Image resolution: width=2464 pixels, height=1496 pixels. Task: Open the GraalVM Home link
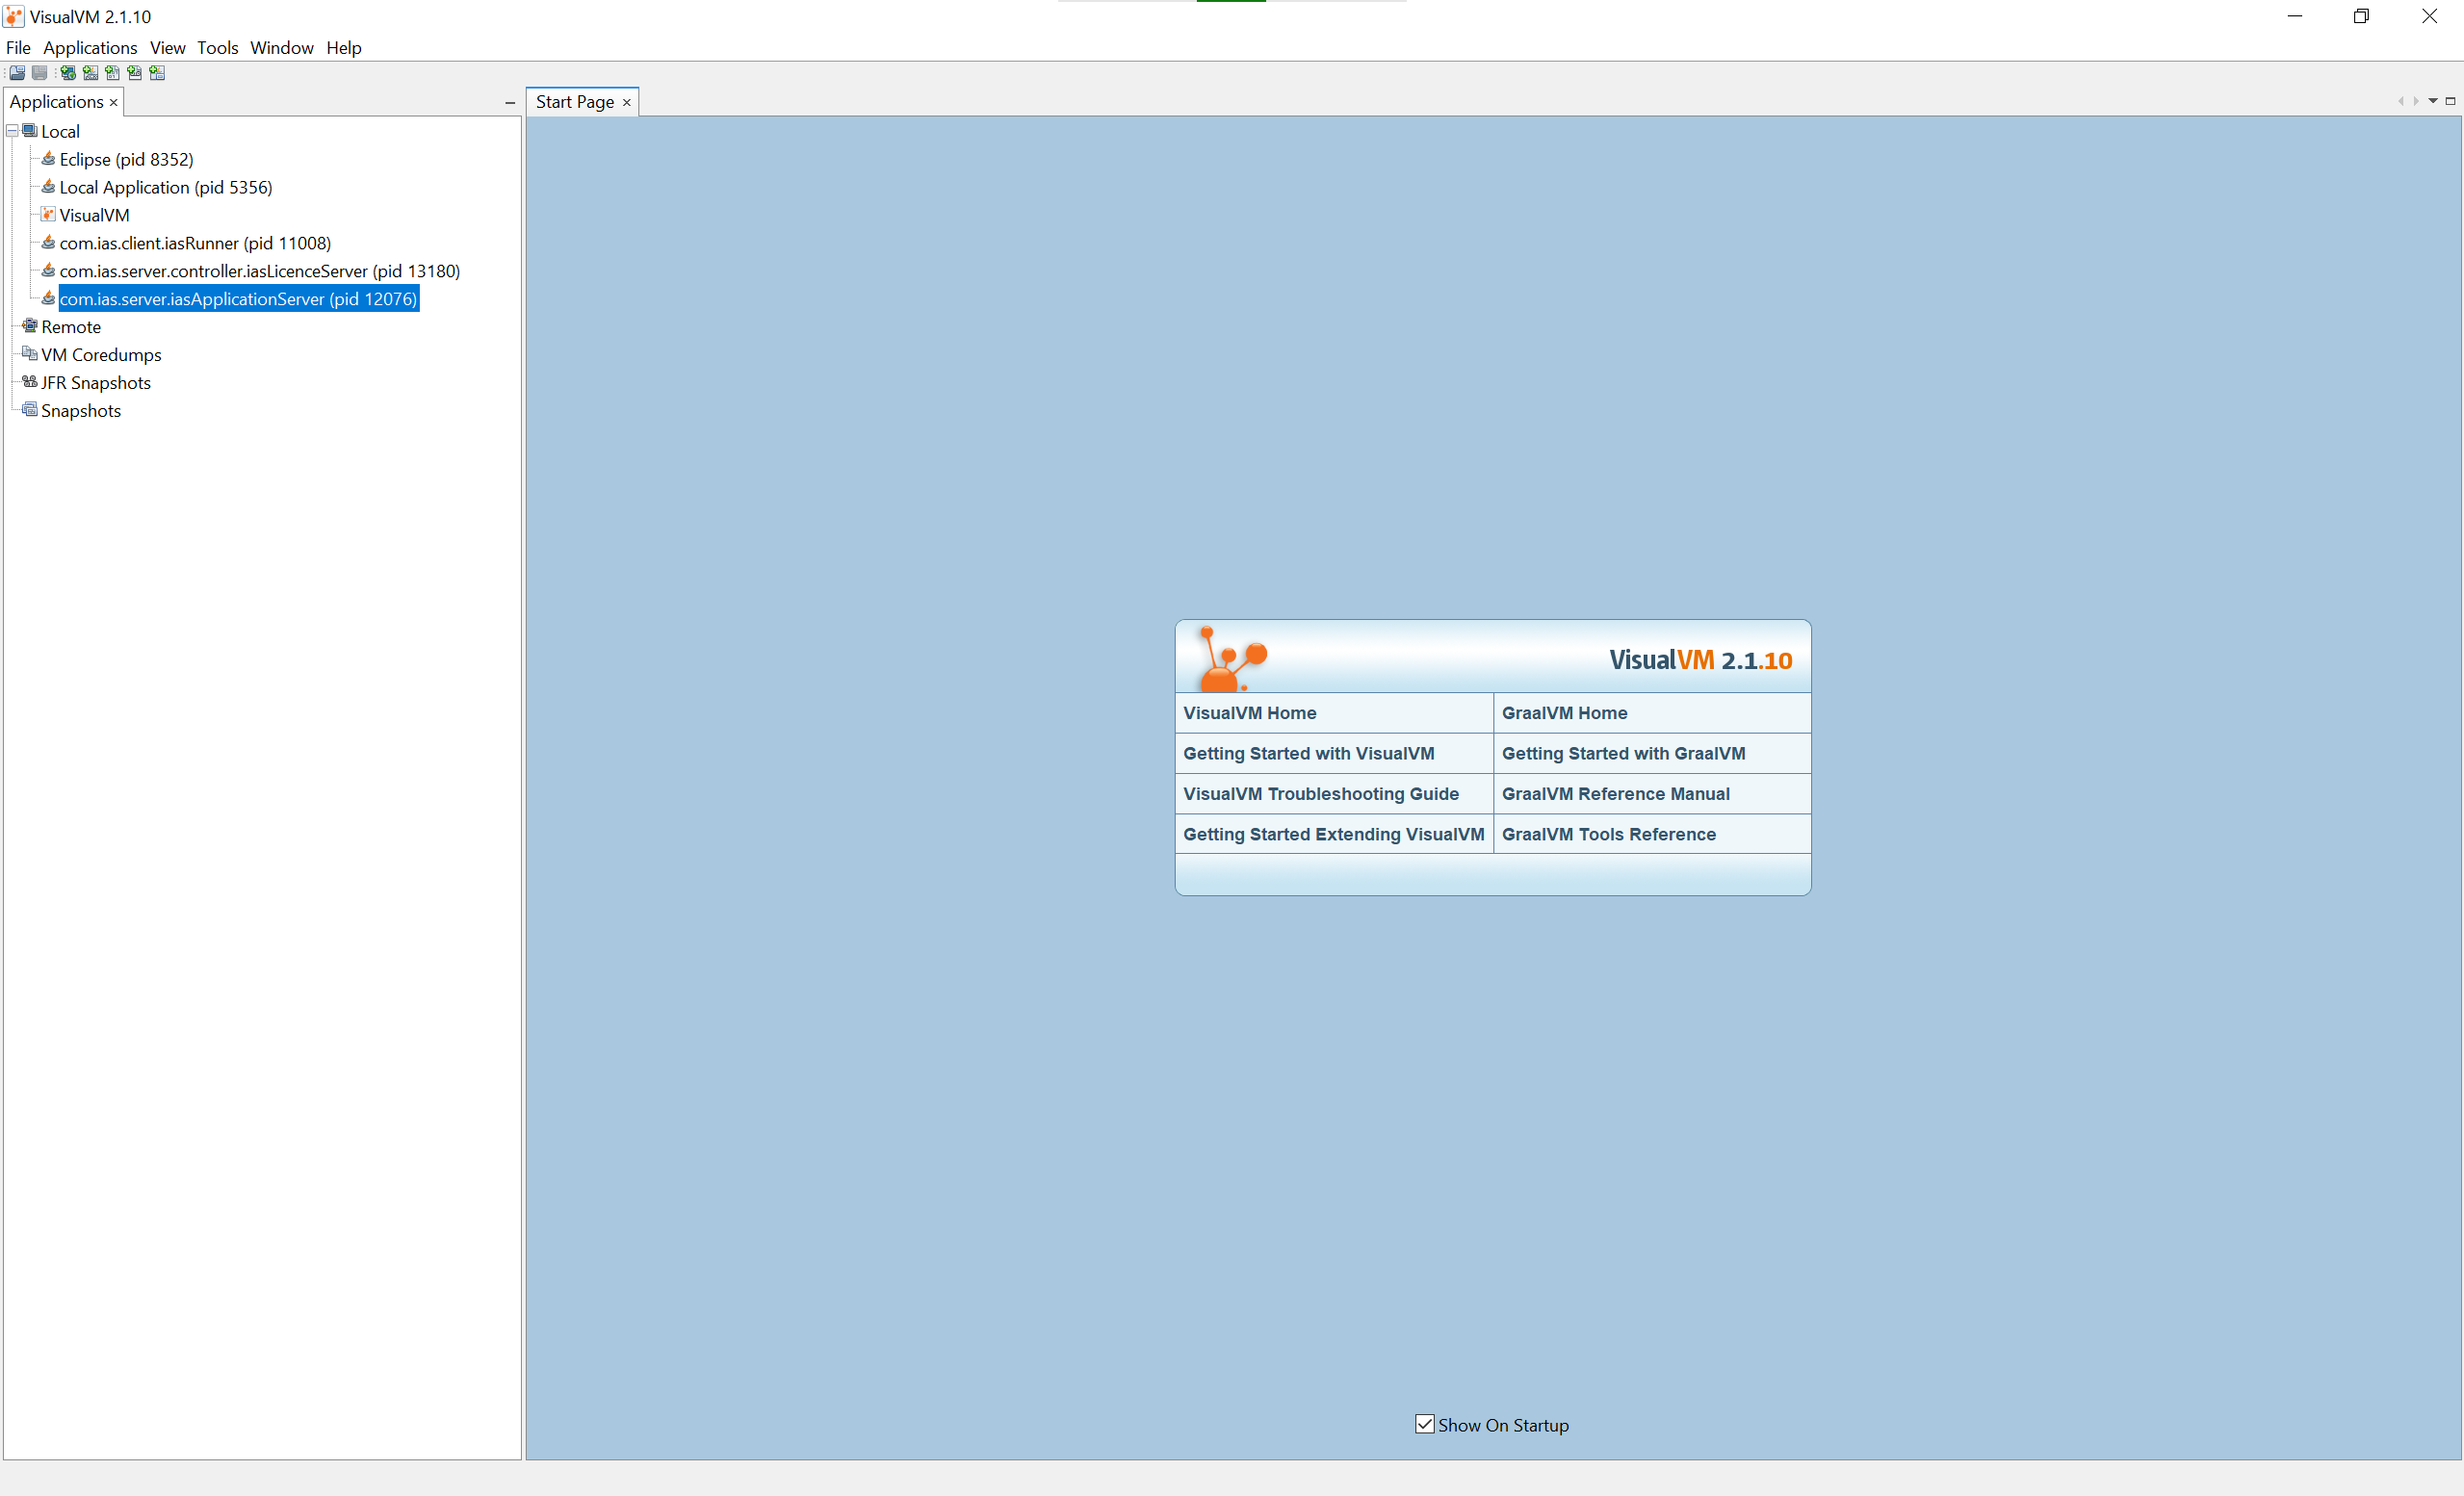click(1565, 713)
